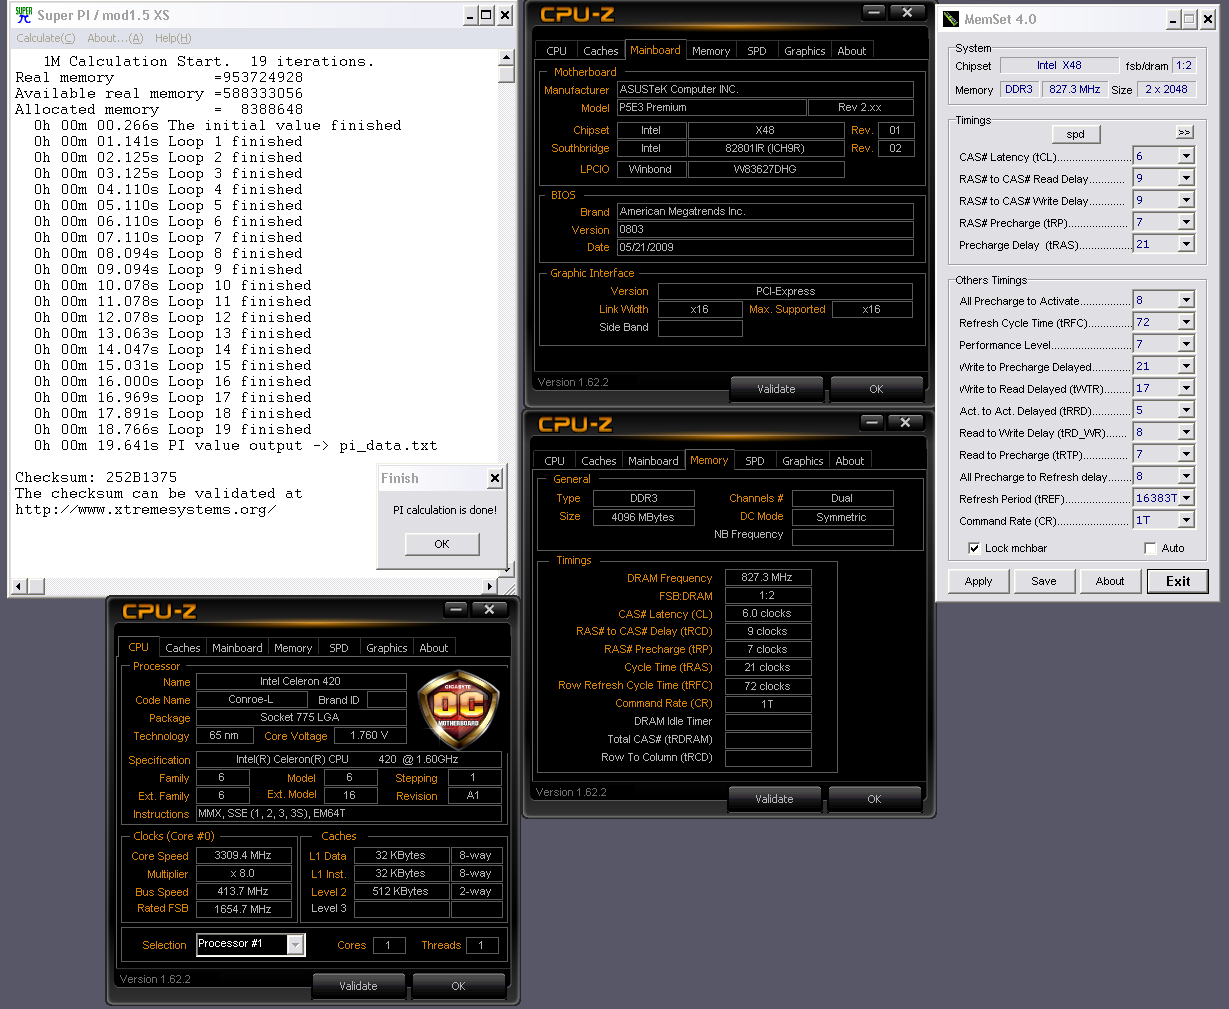
Task: Click the Gigabyte OC Motherboard logo
Action: pos(459,711)
